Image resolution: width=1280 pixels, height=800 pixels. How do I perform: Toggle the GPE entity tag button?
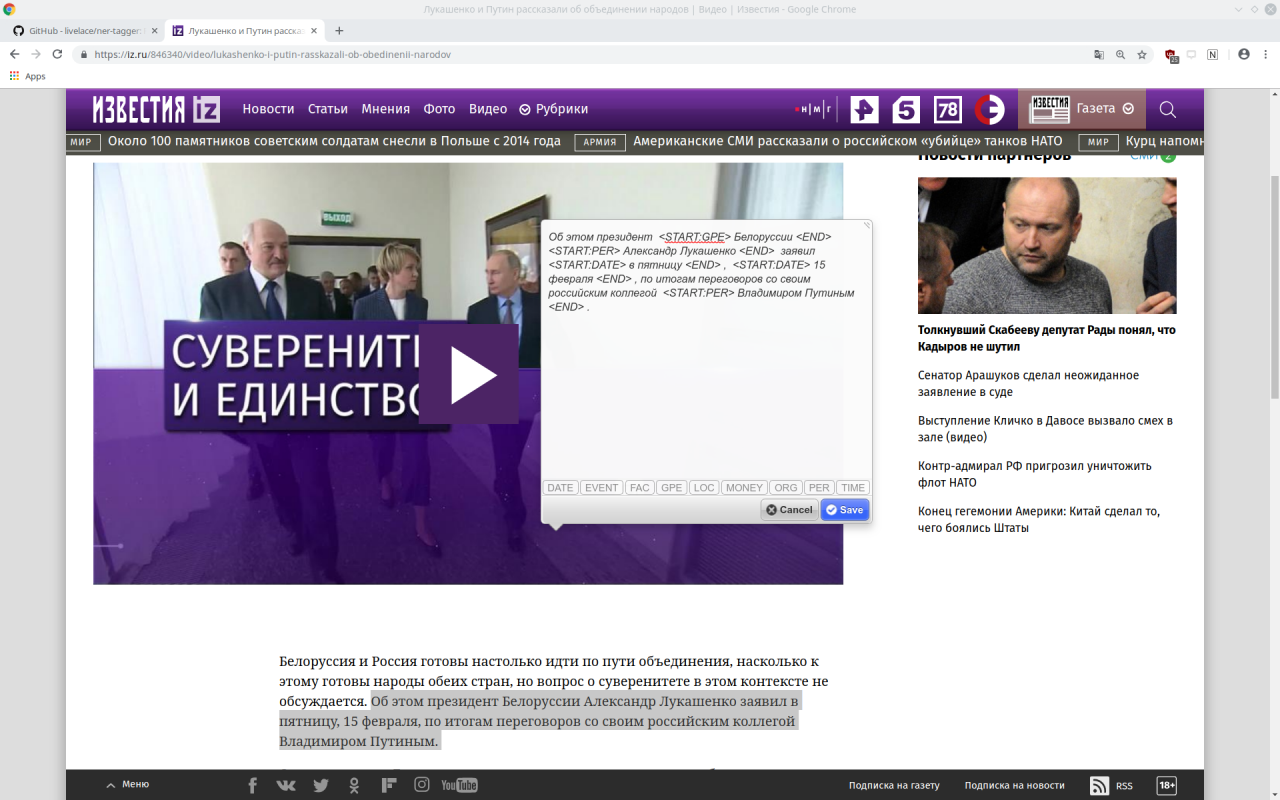click(671, 488)
